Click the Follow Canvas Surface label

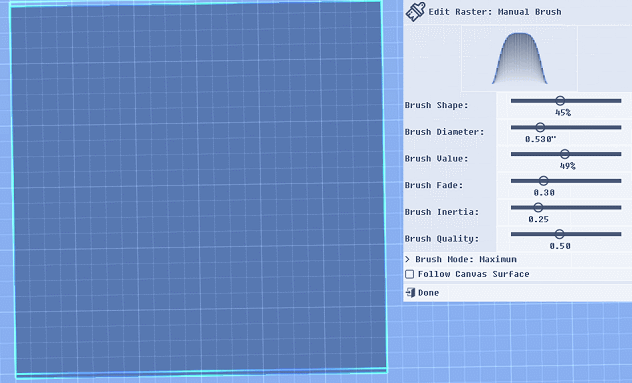click(474, 274)
